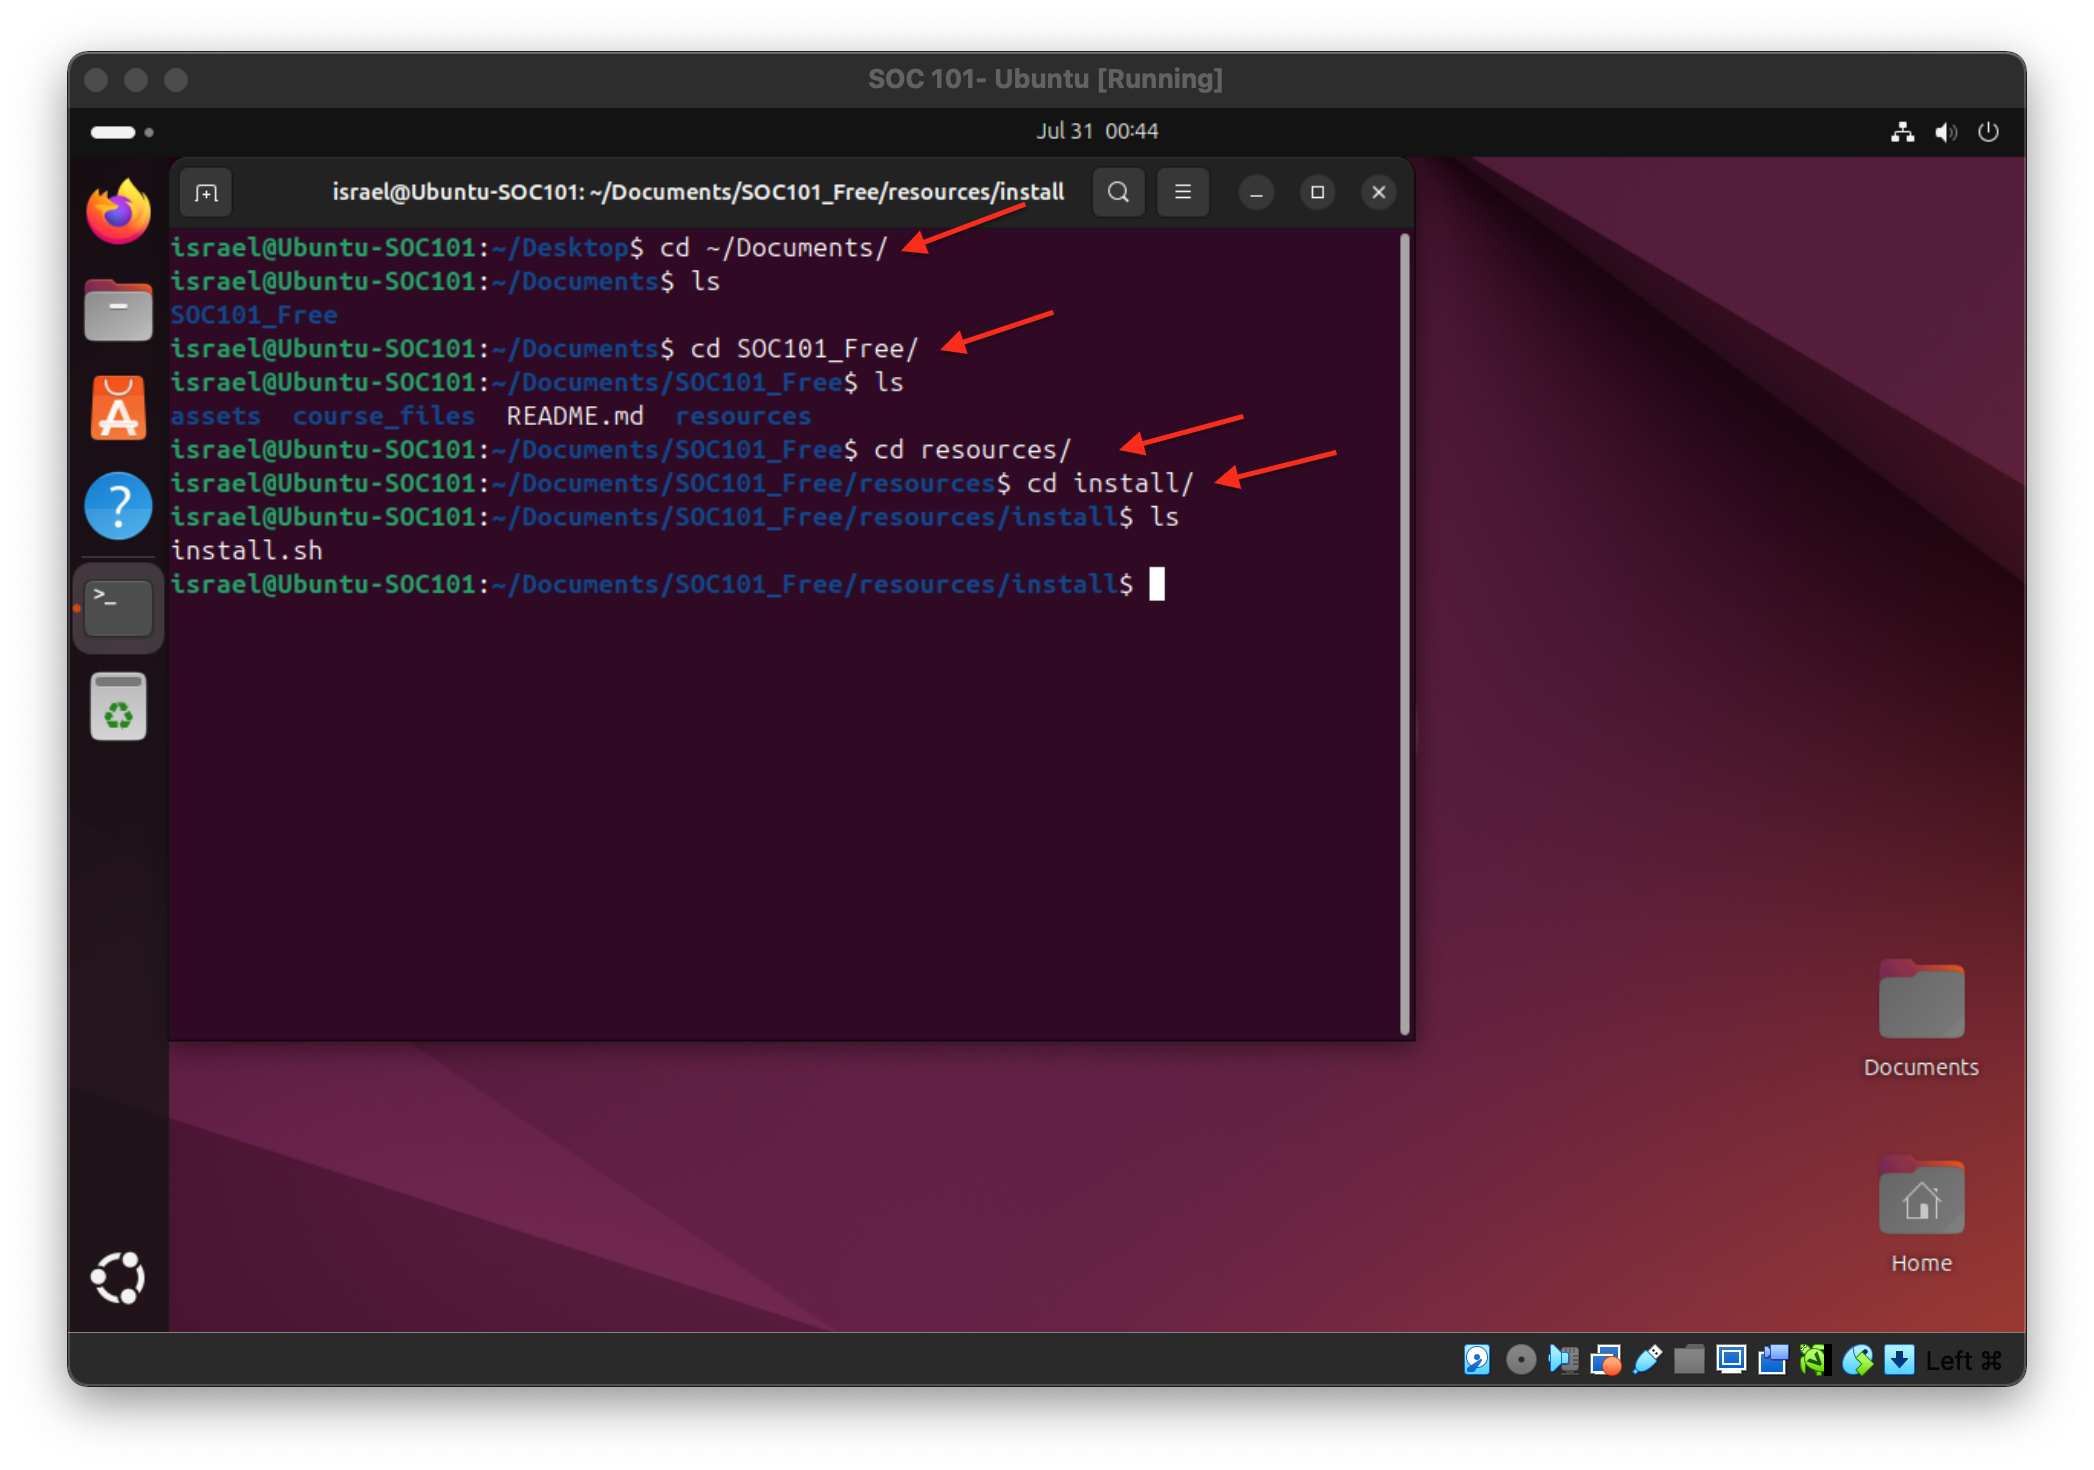Viewport: 2094px width, 1470px height.
Task: Click the install.sh file name
Action: click(x=246, y=550)
